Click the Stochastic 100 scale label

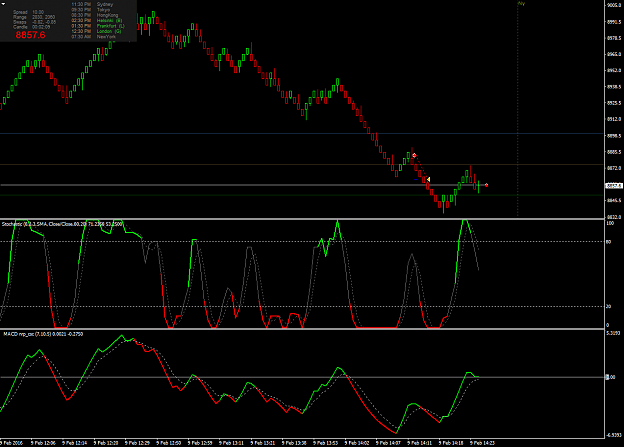tap(610, 224)
